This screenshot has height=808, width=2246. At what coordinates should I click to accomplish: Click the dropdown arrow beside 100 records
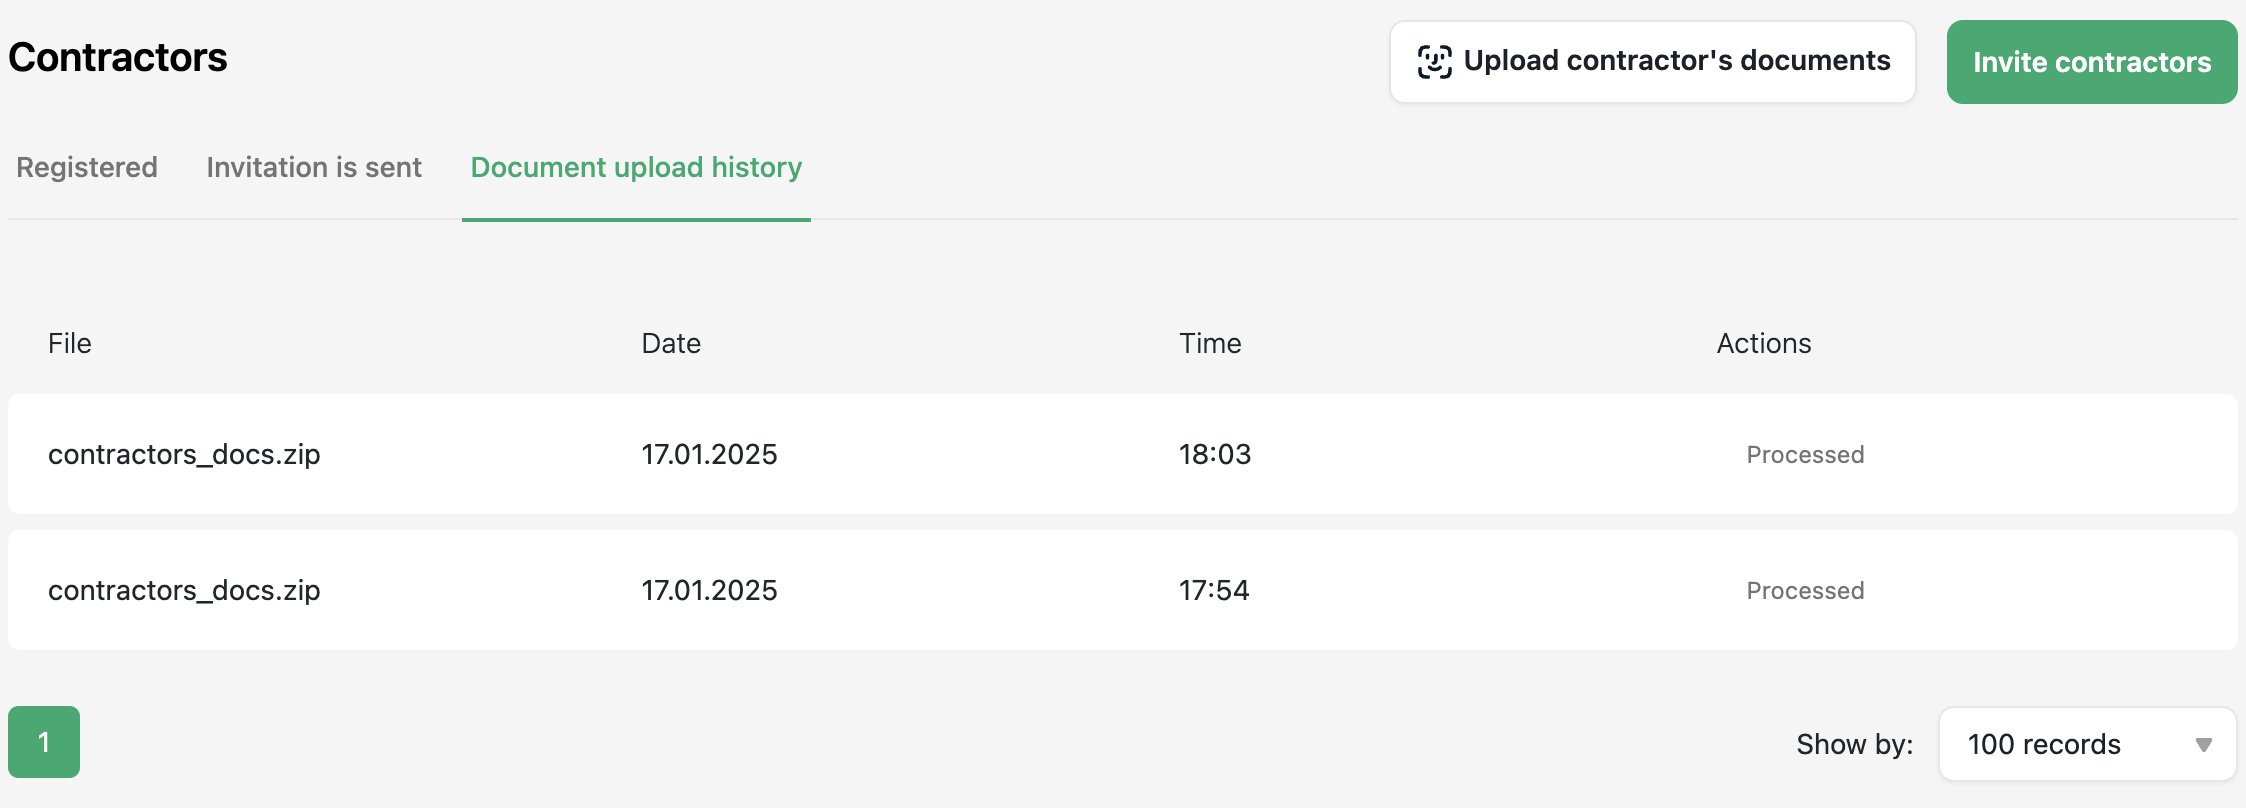2203,745
